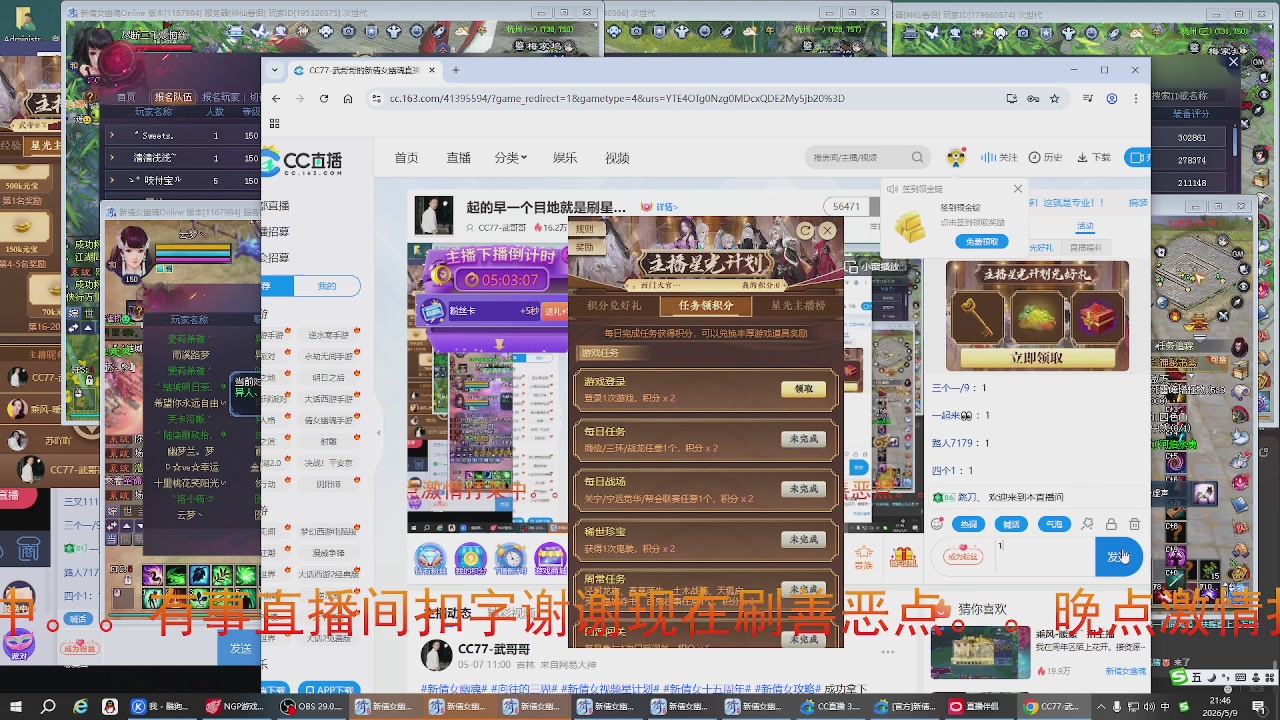Open the 直播 nav item

(458, 157)
